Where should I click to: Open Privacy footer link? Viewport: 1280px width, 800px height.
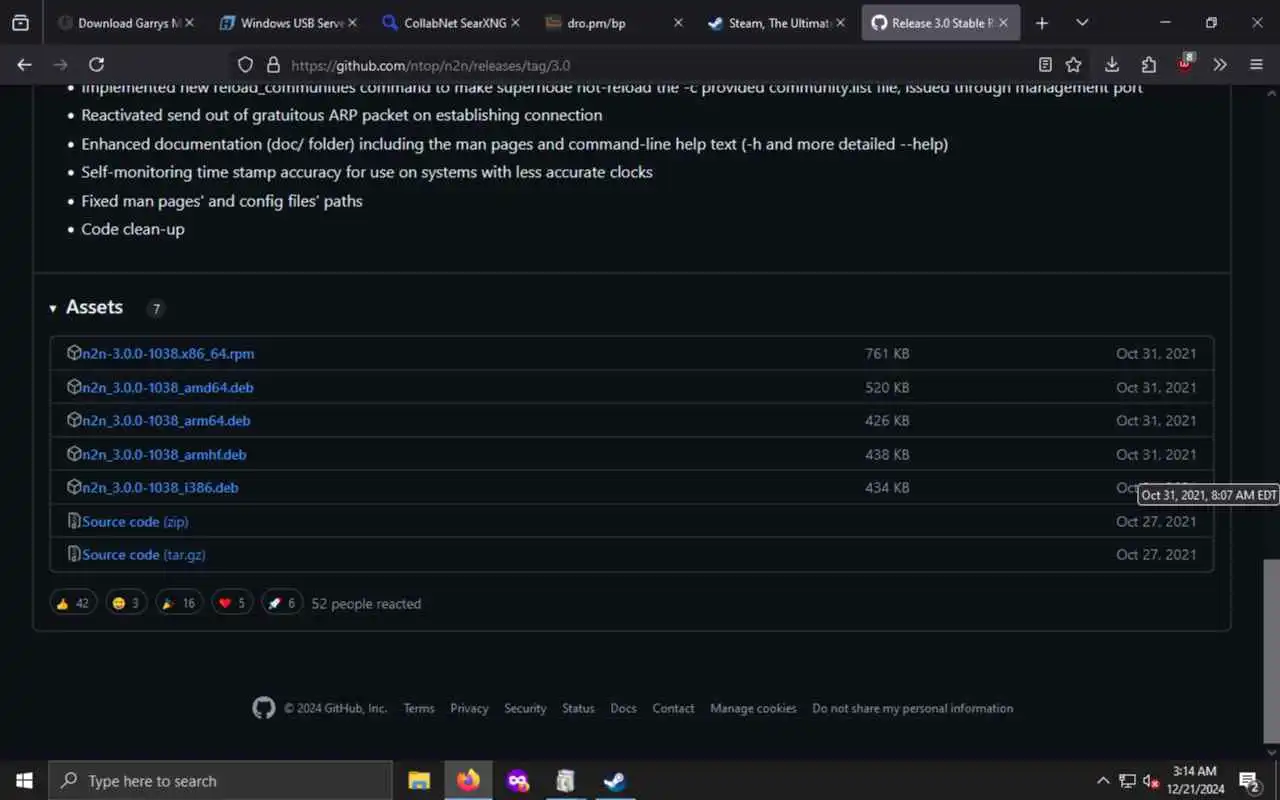point(469,708)
